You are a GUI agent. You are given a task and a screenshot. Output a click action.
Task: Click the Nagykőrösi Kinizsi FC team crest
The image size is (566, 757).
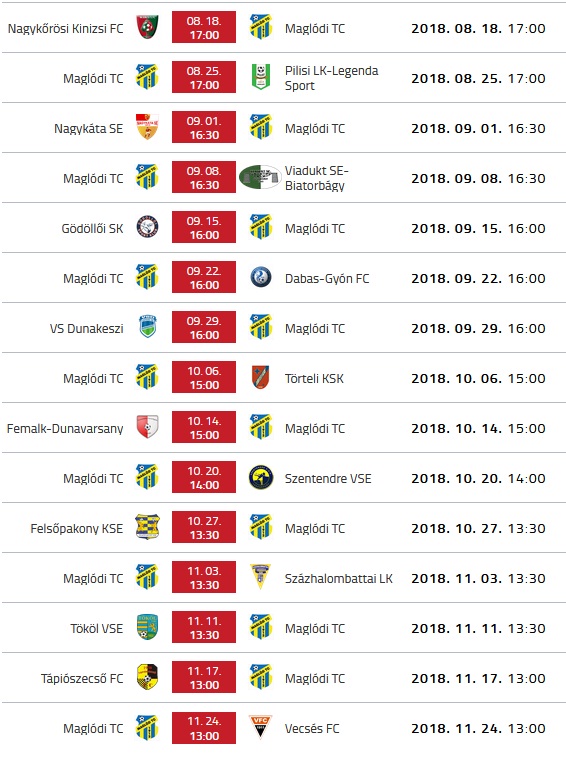pyautogui.click(x=147, y=27)
